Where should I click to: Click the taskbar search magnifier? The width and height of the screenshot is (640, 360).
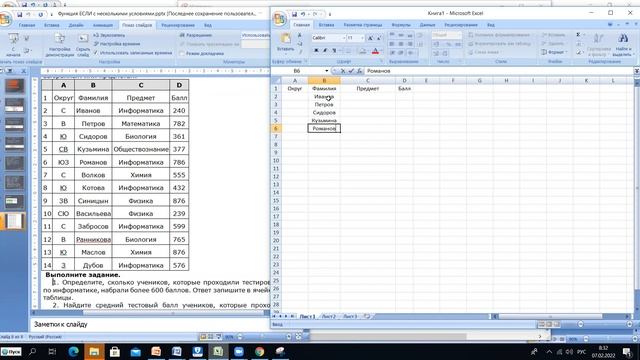pyautogui.click(x=32, y=351)
